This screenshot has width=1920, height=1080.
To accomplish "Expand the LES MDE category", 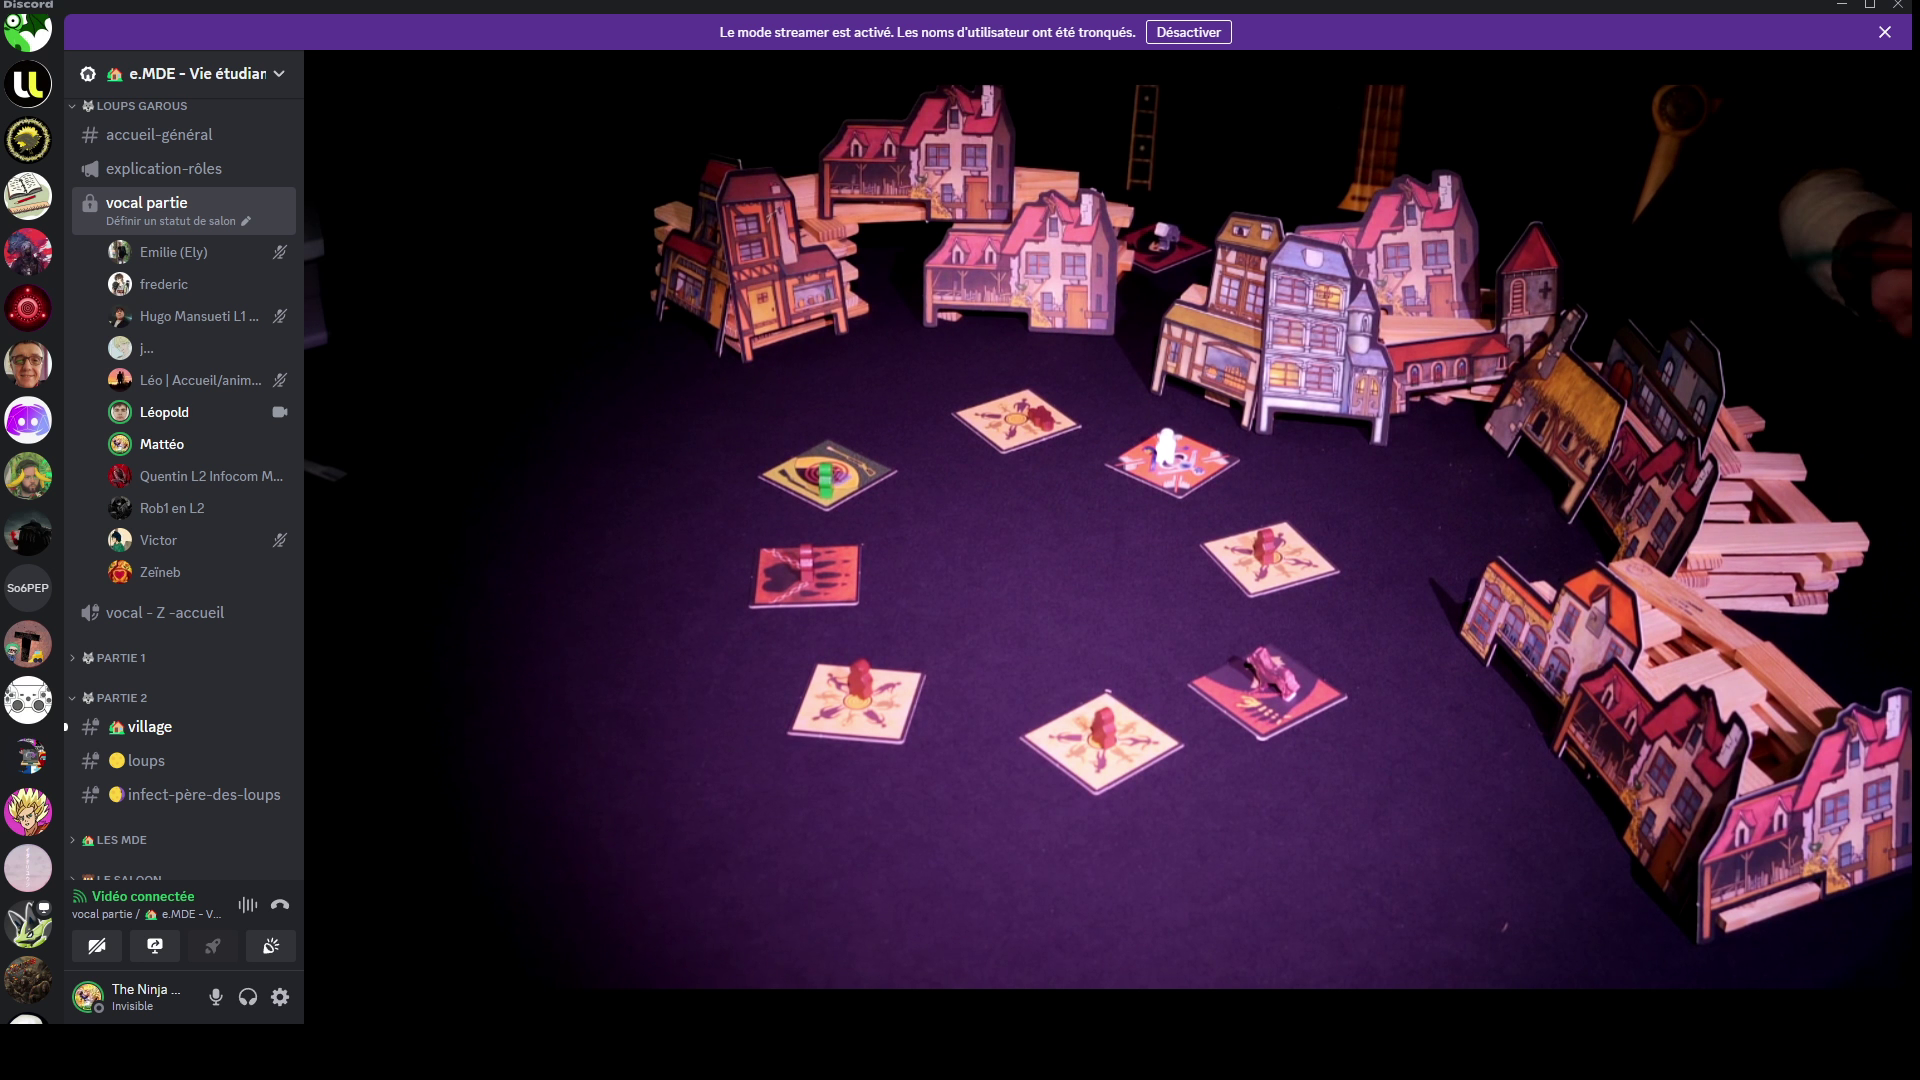I will coord(121,840).
